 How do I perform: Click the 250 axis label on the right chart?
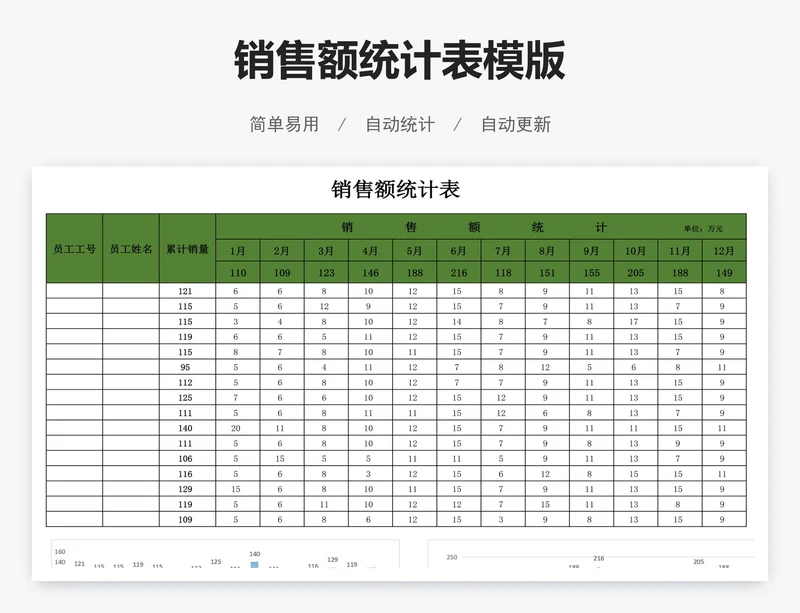point(452,557)
